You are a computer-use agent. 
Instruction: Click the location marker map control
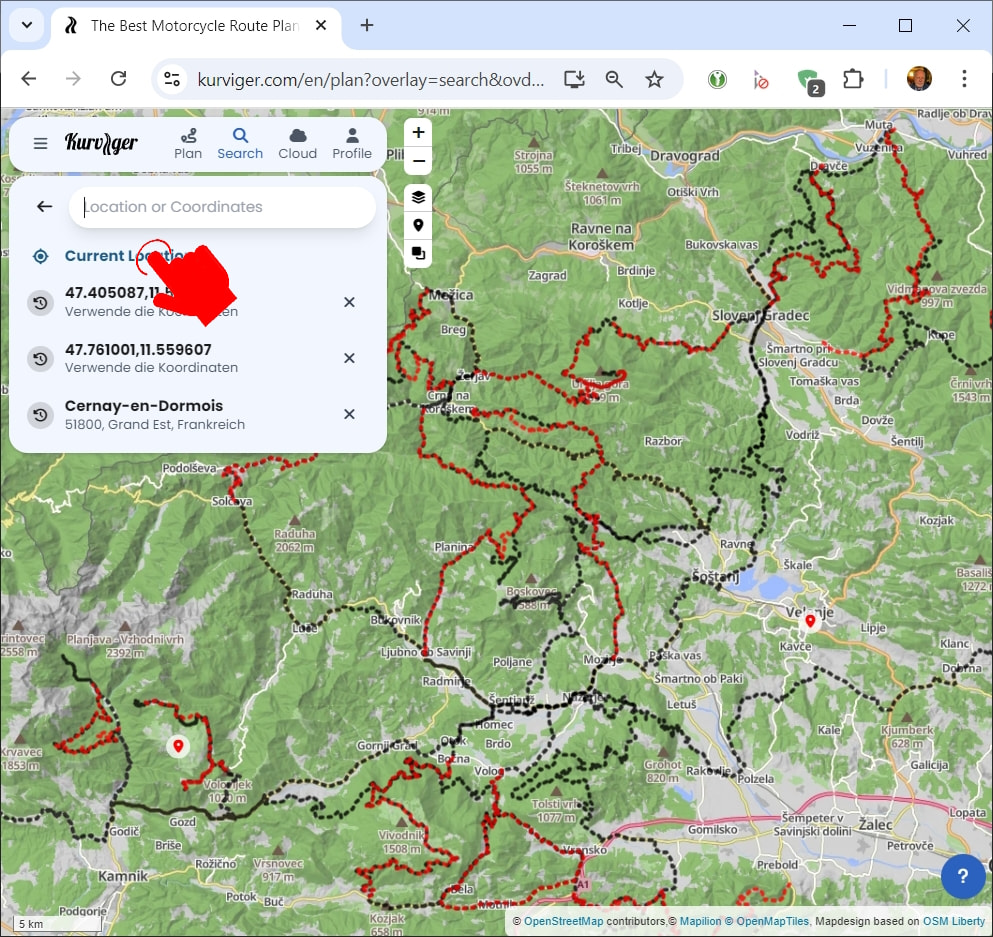[418, 226]
